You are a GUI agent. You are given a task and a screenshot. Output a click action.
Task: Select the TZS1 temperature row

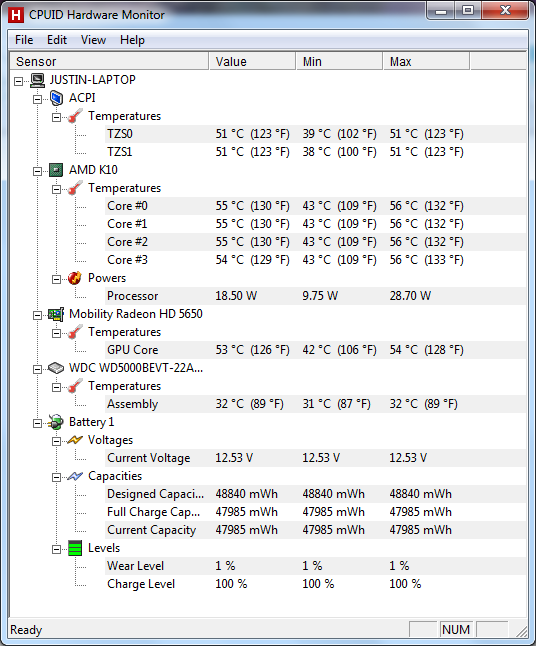(315, 152)
